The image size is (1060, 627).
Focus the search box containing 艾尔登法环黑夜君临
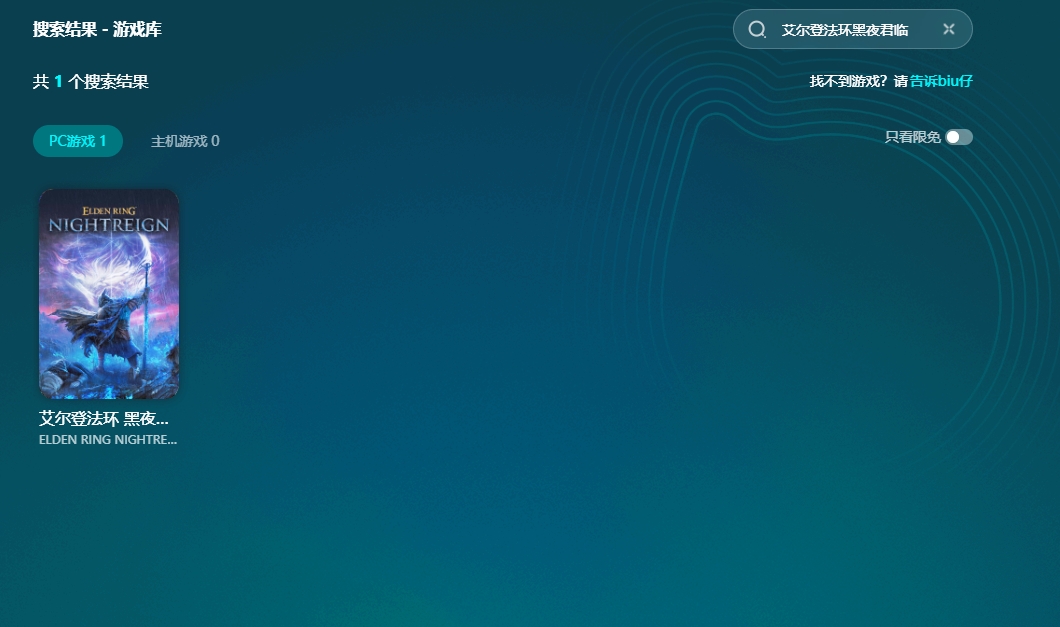pos(845,30)
